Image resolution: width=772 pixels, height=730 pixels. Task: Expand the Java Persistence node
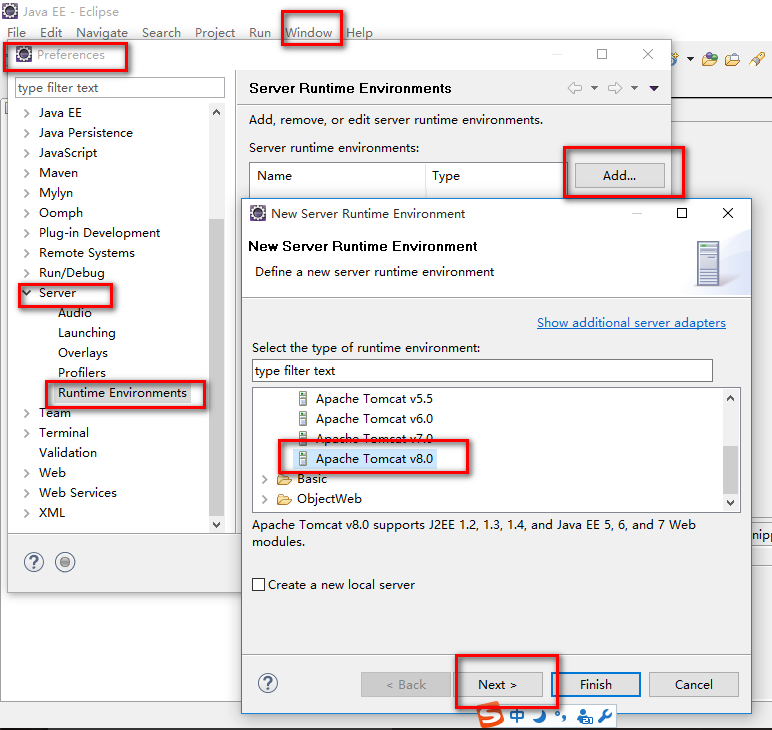point(27,133)
